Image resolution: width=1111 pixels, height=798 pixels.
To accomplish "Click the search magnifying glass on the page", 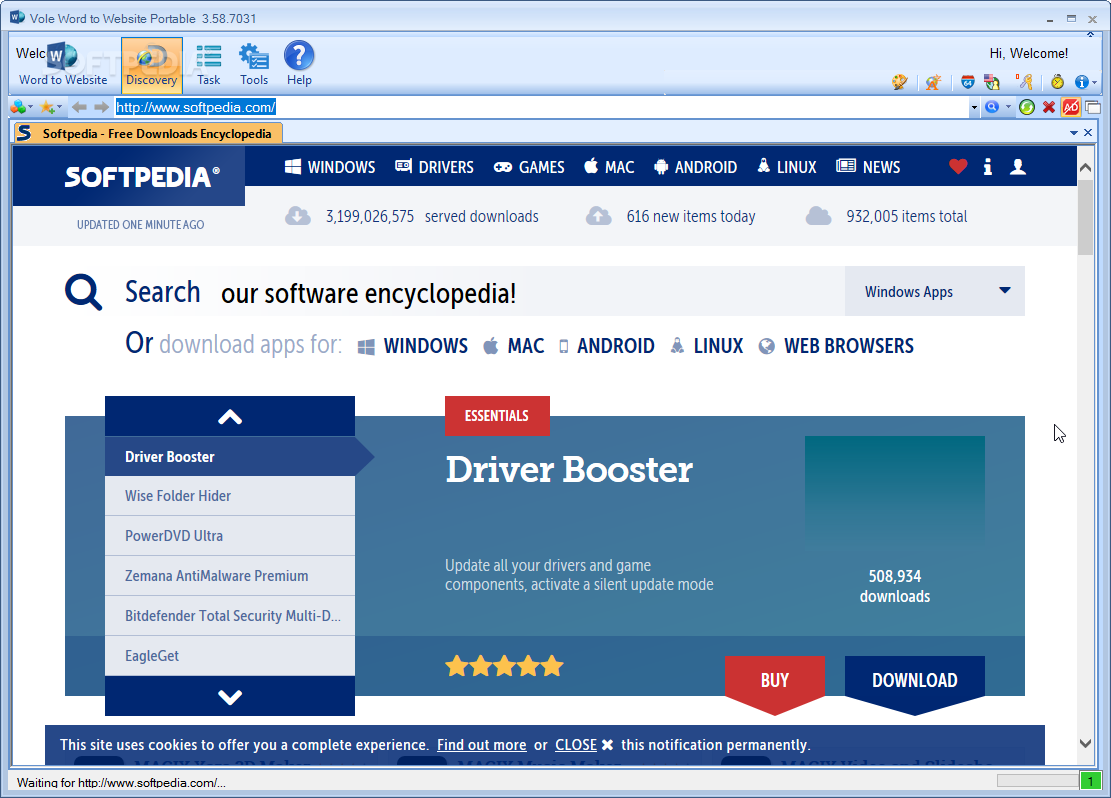I will coord(84,292).
